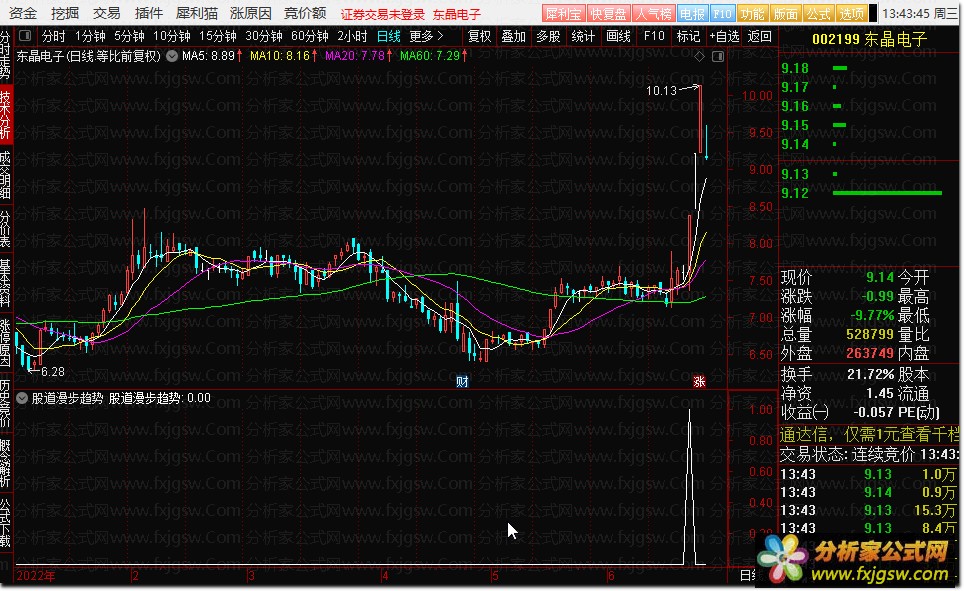Open the 挖掘 menu

pos(65,13)
